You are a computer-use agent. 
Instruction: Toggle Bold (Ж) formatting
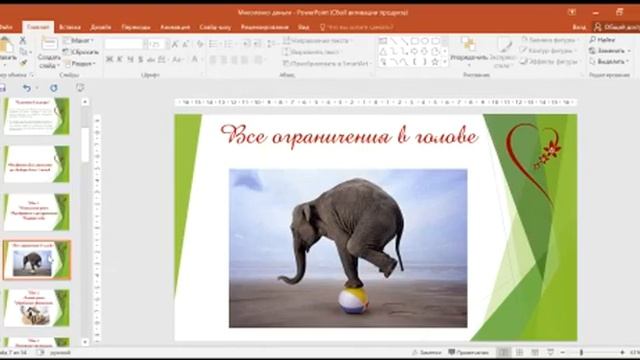[x=109, y=60]
